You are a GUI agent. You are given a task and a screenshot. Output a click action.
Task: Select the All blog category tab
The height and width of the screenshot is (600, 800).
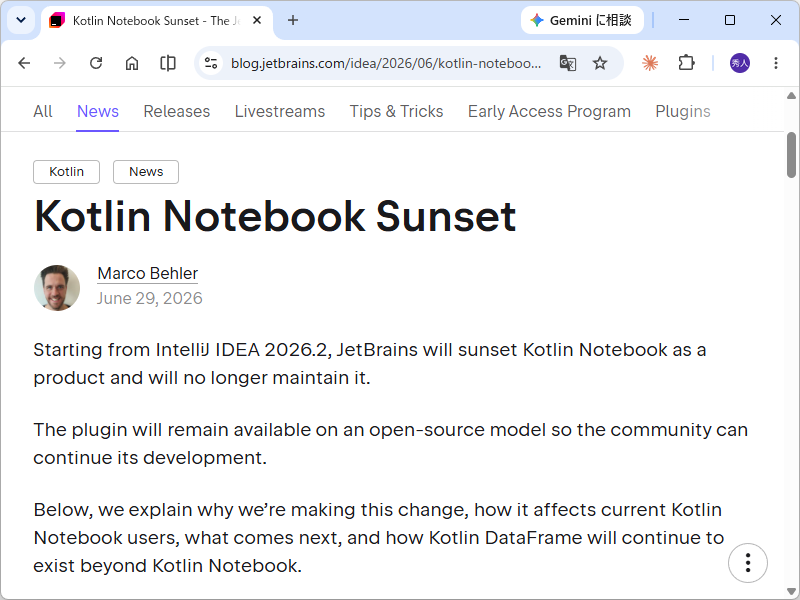(43, 111)
